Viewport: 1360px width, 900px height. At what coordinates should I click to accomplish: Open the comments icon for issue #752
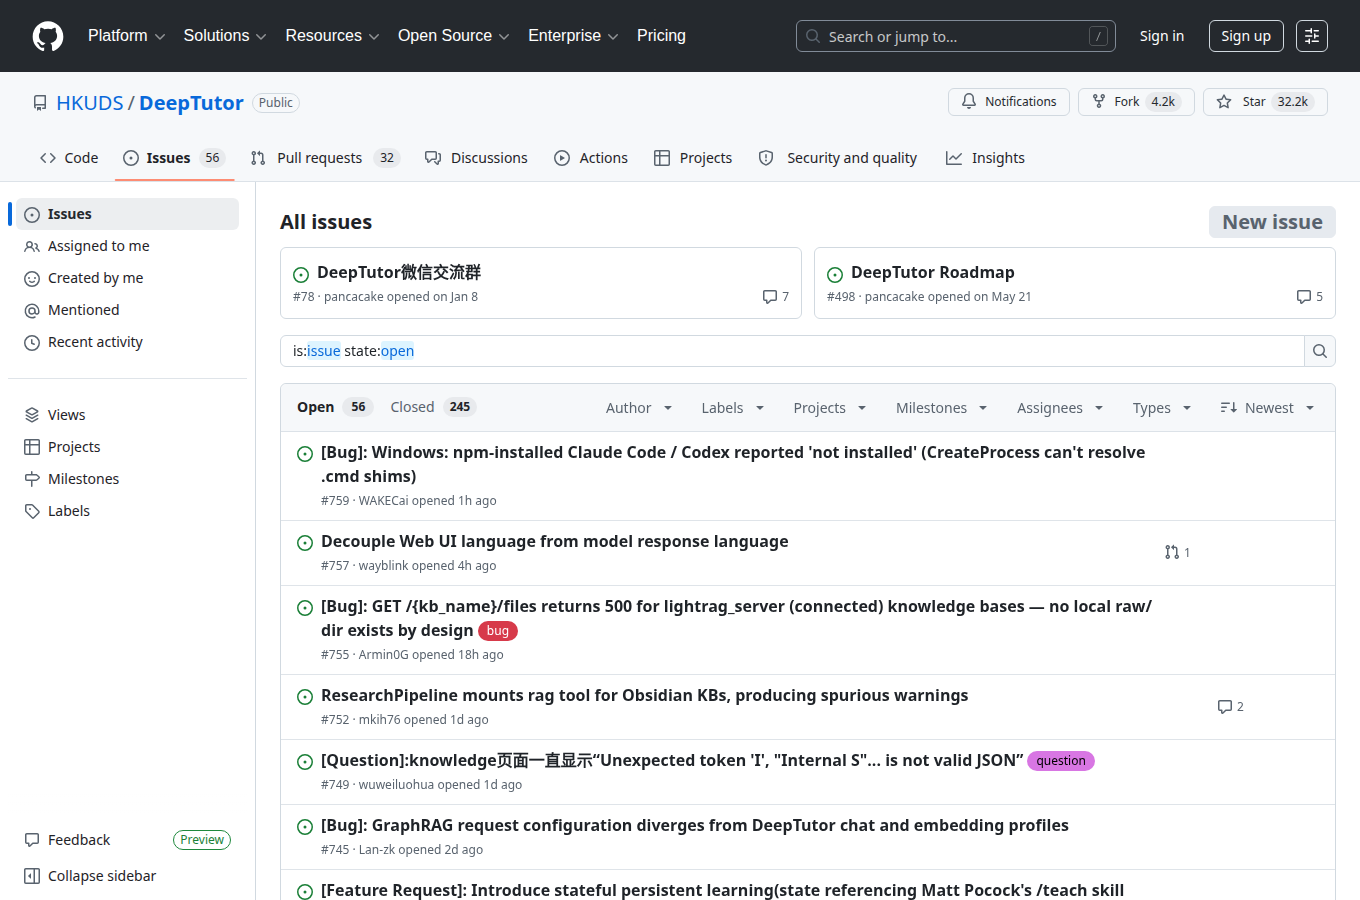pyautogui.click(x=1230, y=706)
